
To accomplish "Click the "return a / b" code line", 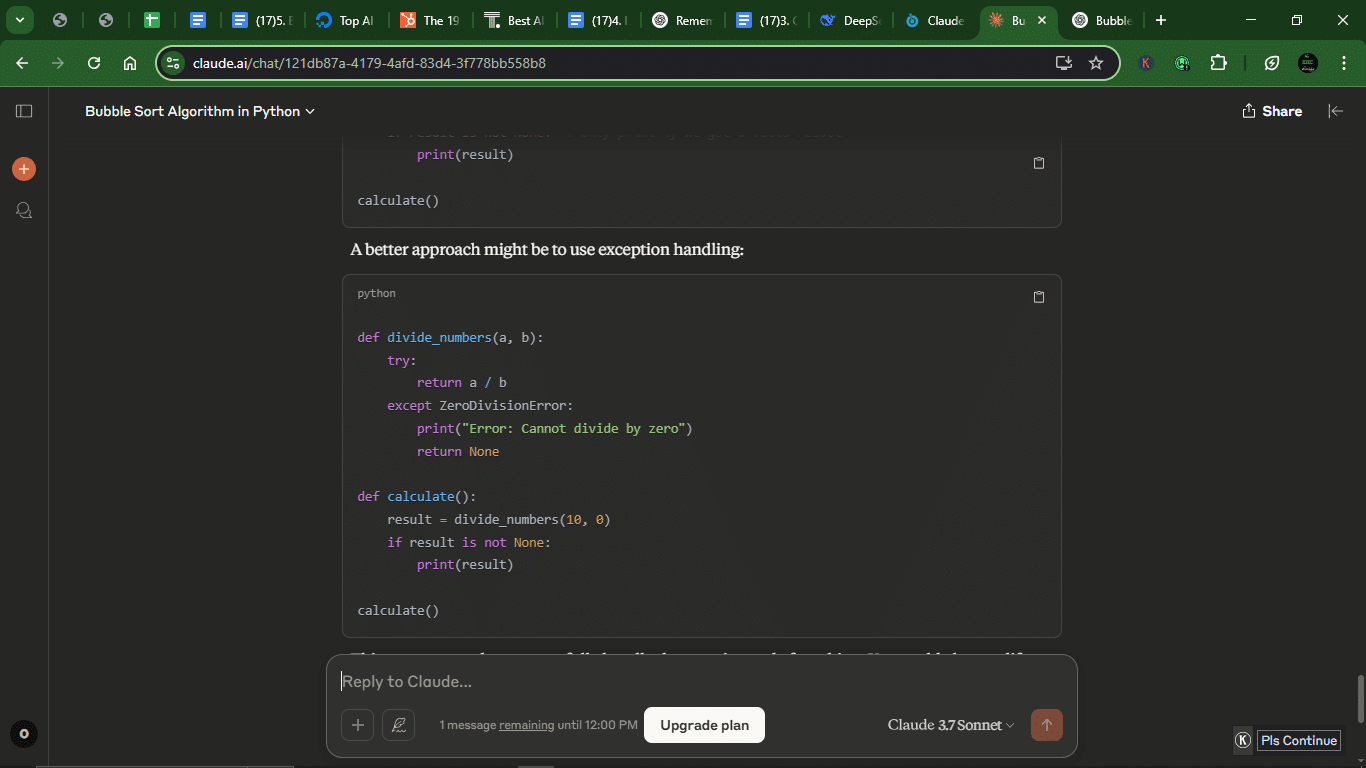I will point(462,383).
